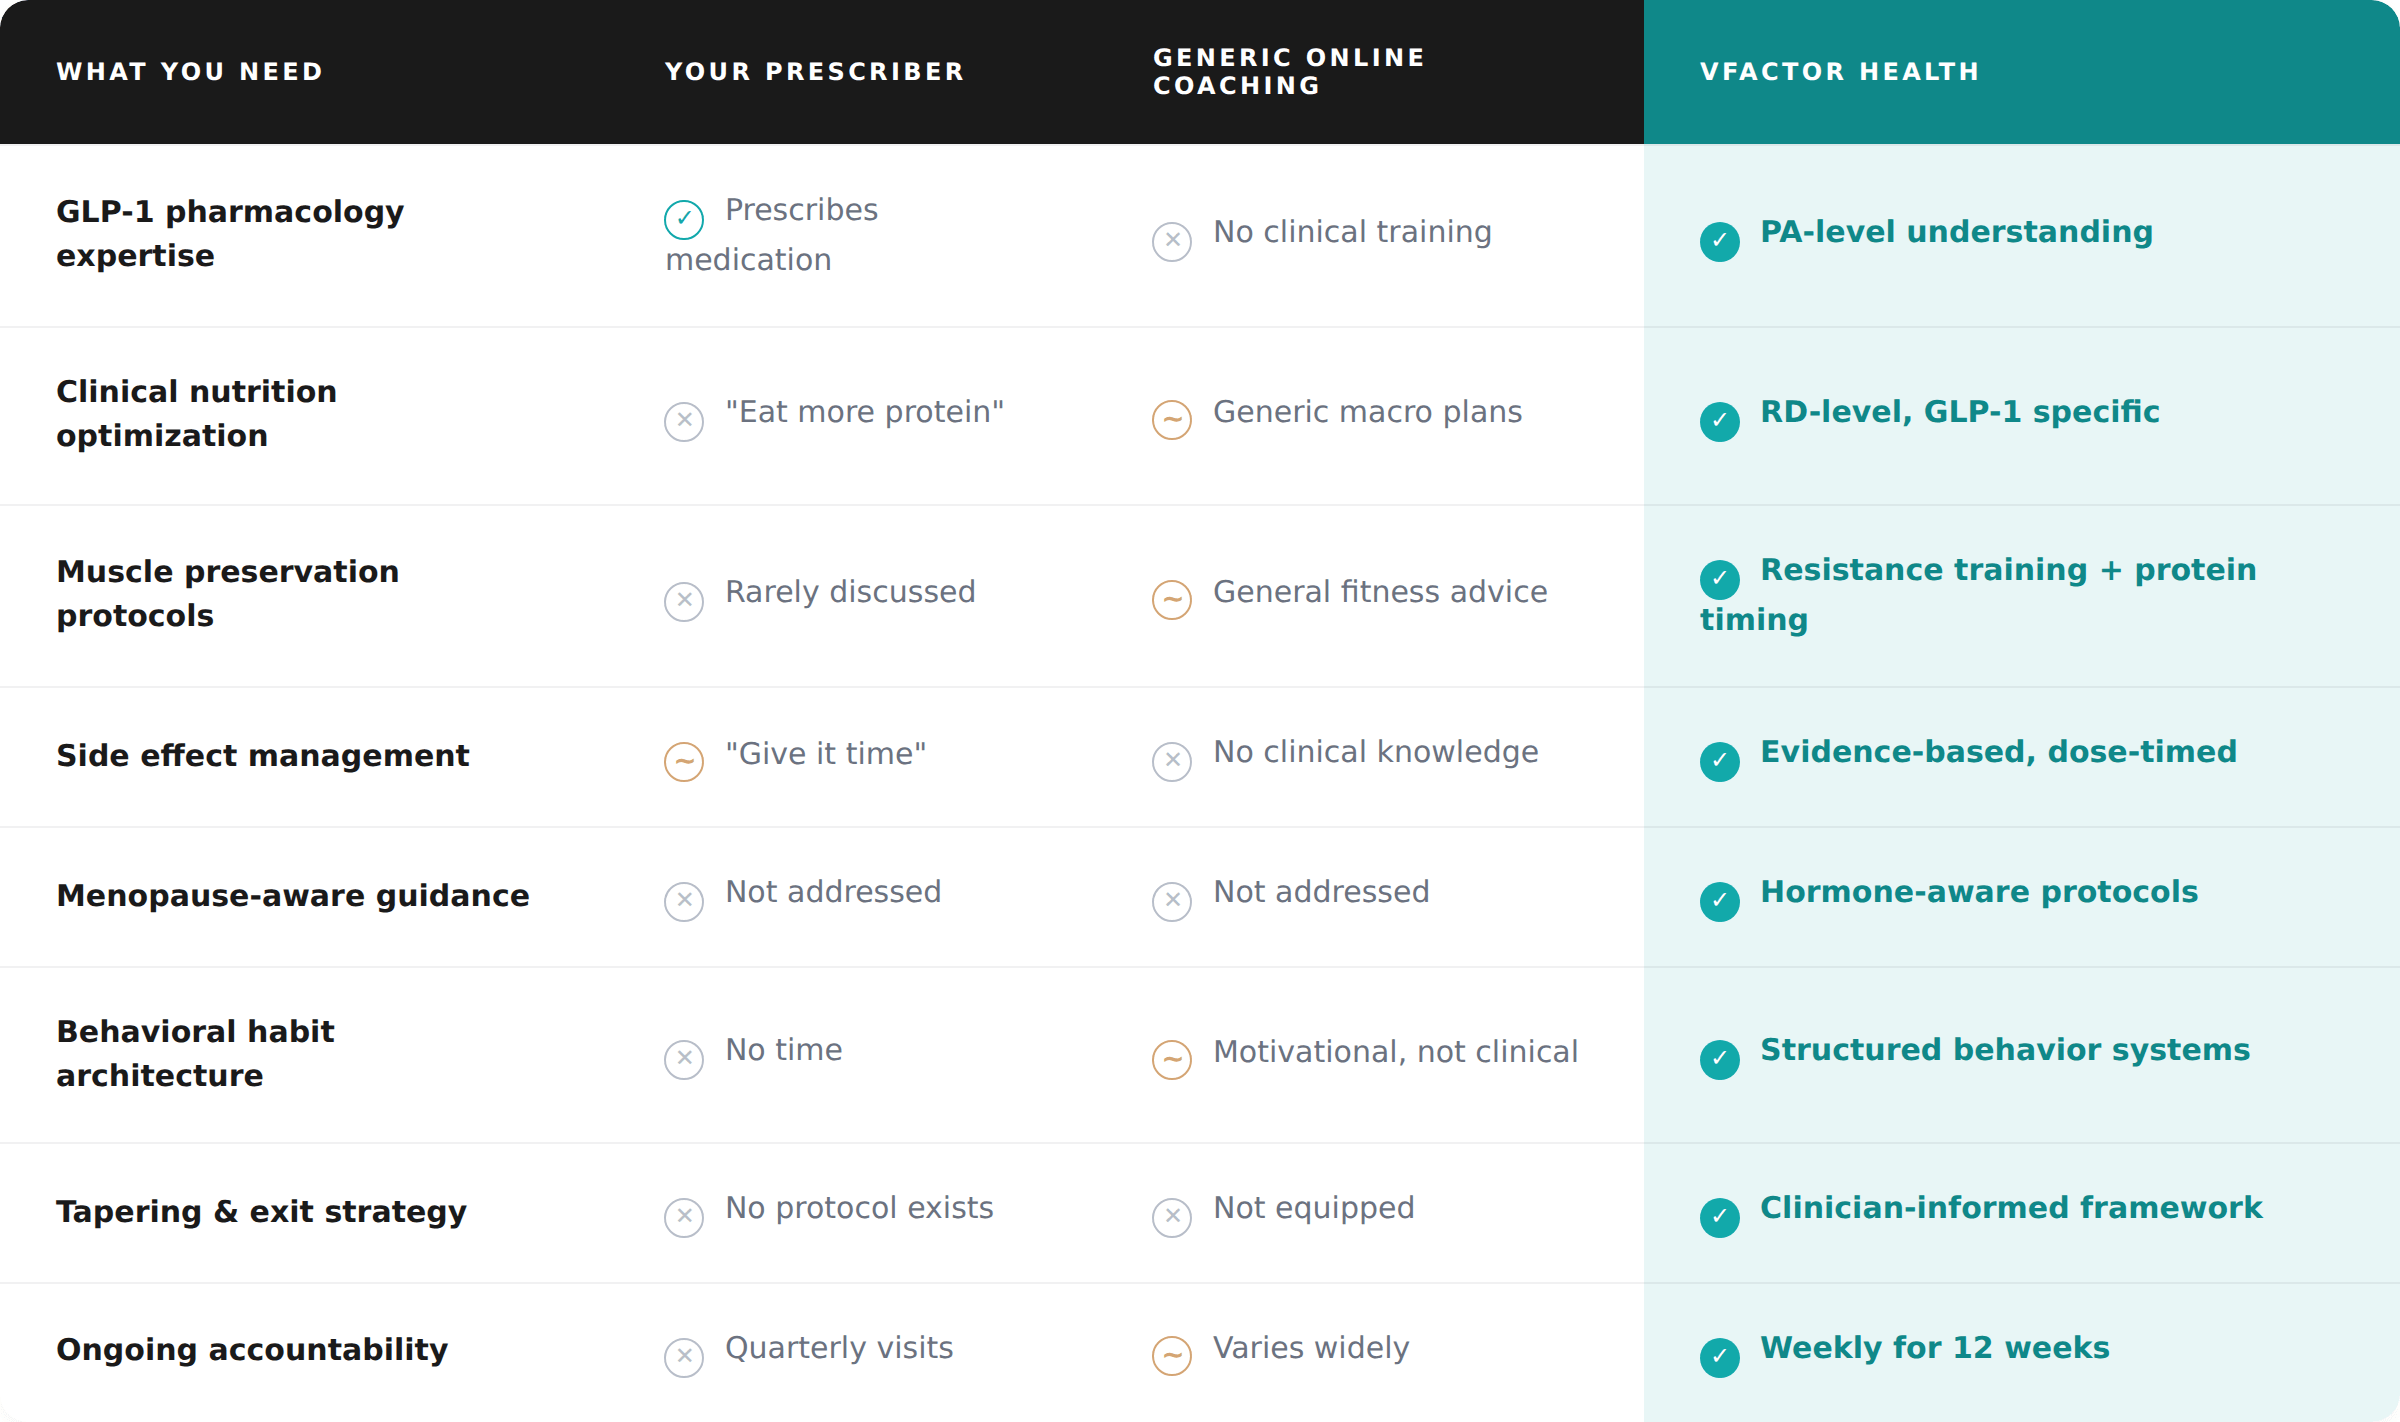Viewport: 2400px width, 1422px height.
Task: Click the X icon beside No clinical training
Action: tap(1172, 241)
